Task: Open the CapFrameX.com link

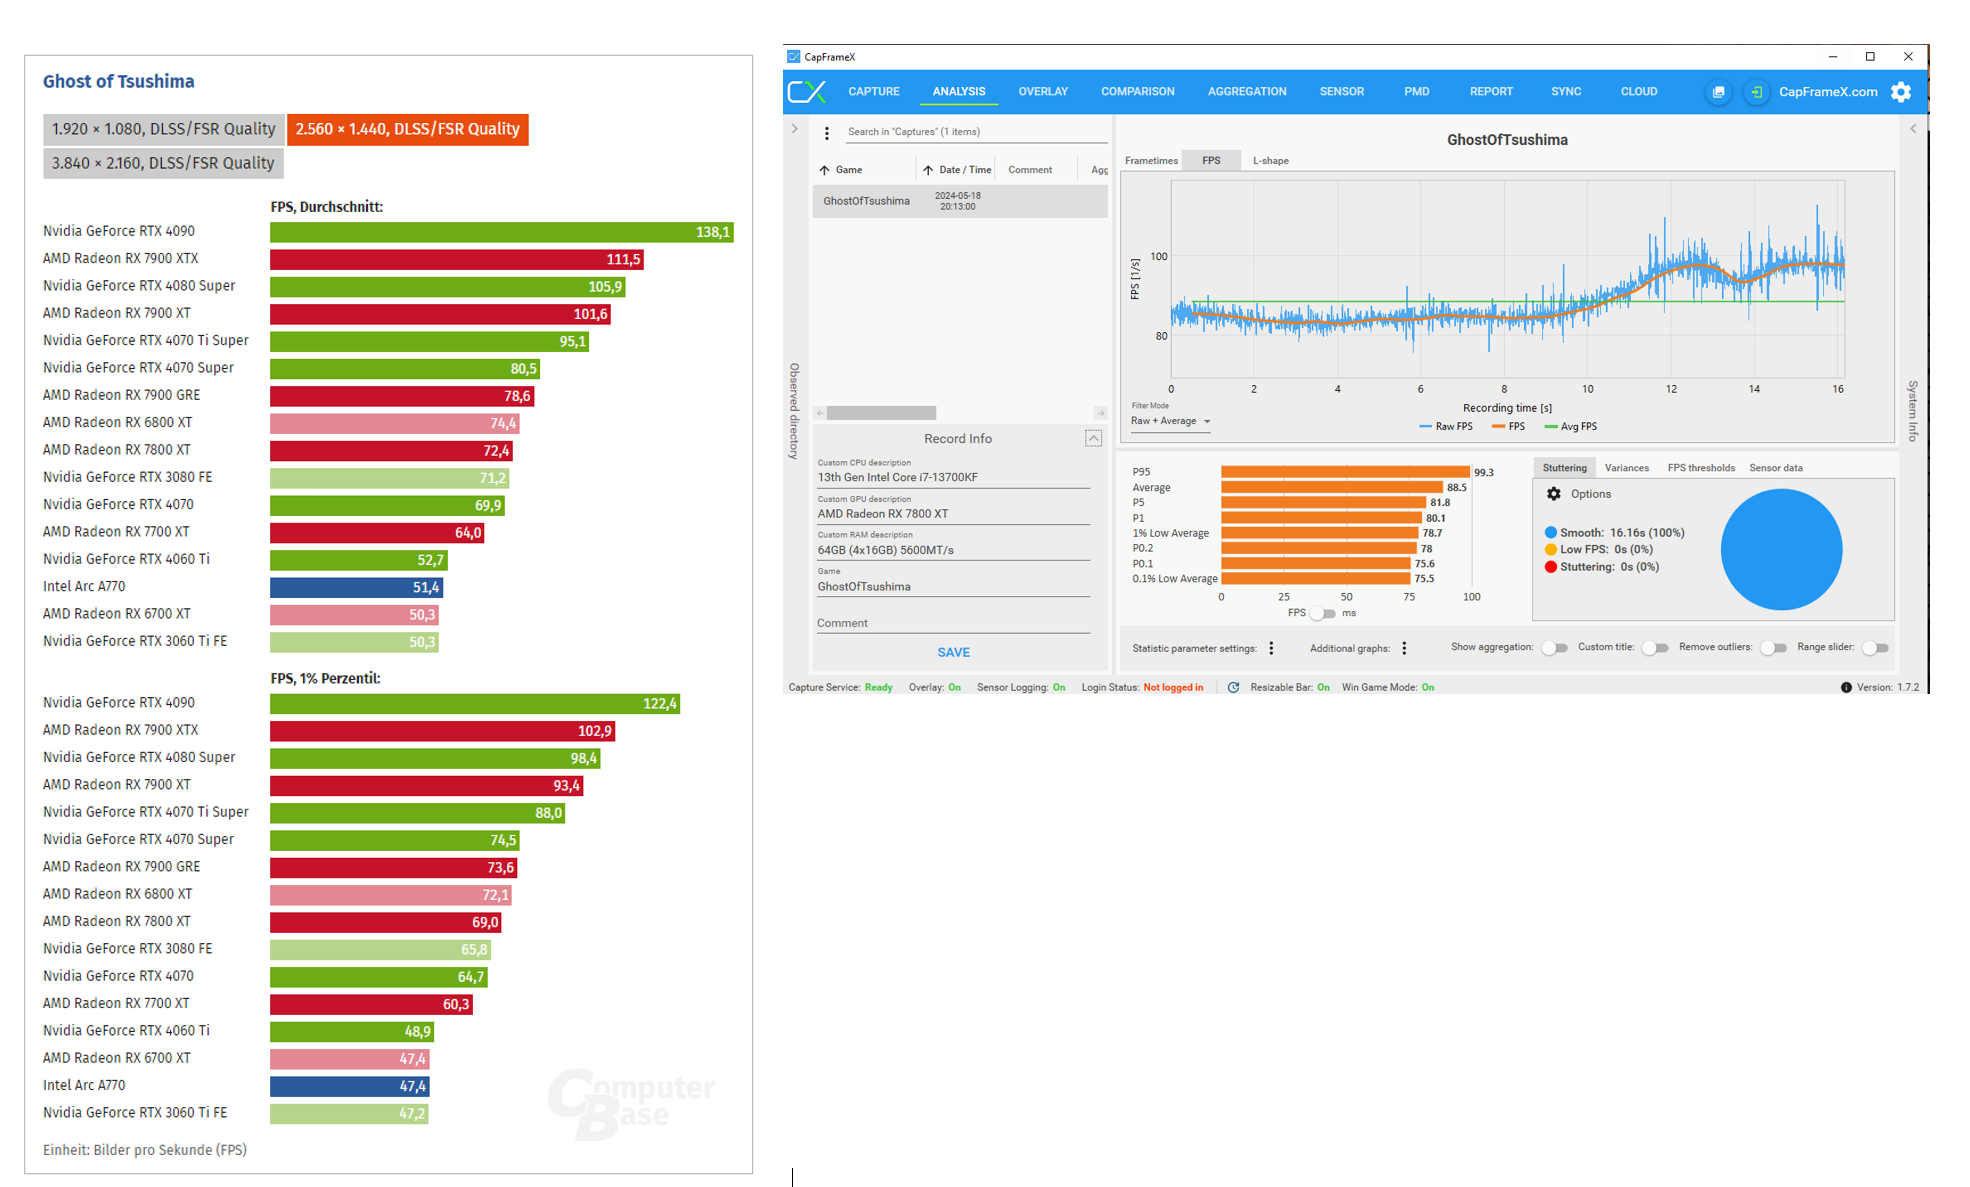Action: click(1828, 92)
